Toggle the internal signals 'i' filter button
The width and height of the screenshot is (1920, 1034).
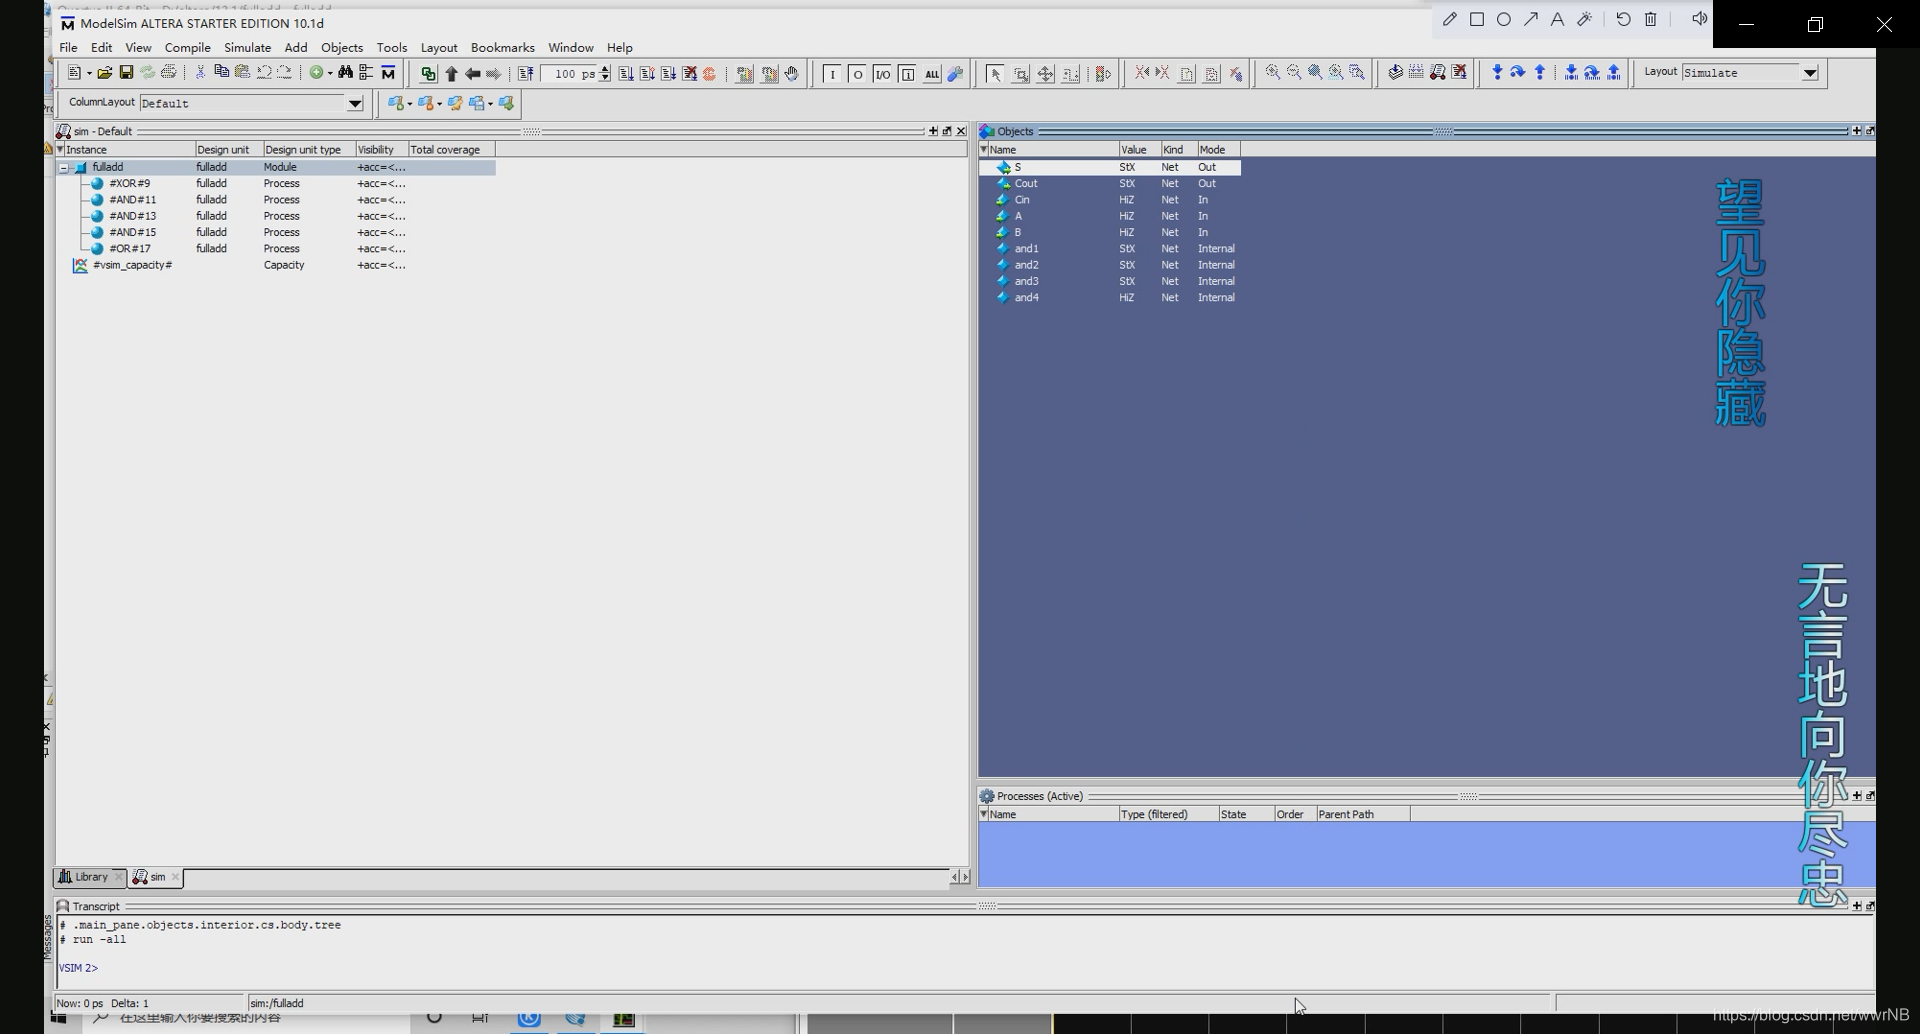907,74
